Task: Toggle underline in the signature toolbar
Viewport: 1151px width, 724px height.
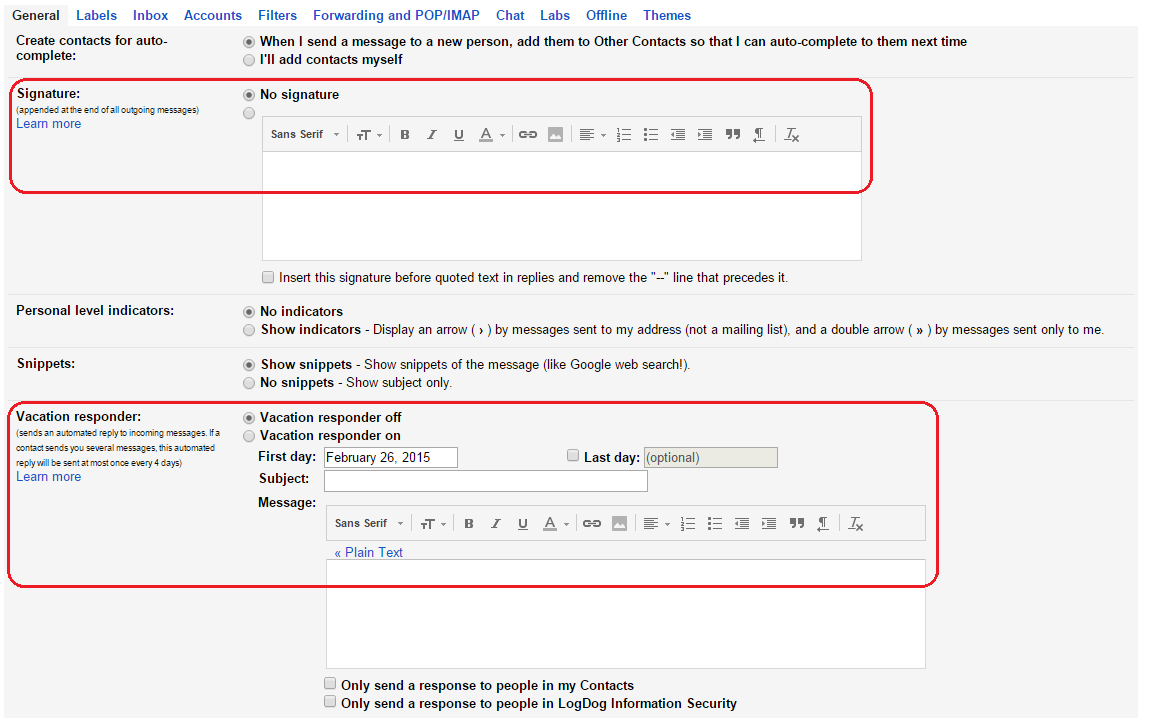Action: pyautogui.click(x=459, y=134)
